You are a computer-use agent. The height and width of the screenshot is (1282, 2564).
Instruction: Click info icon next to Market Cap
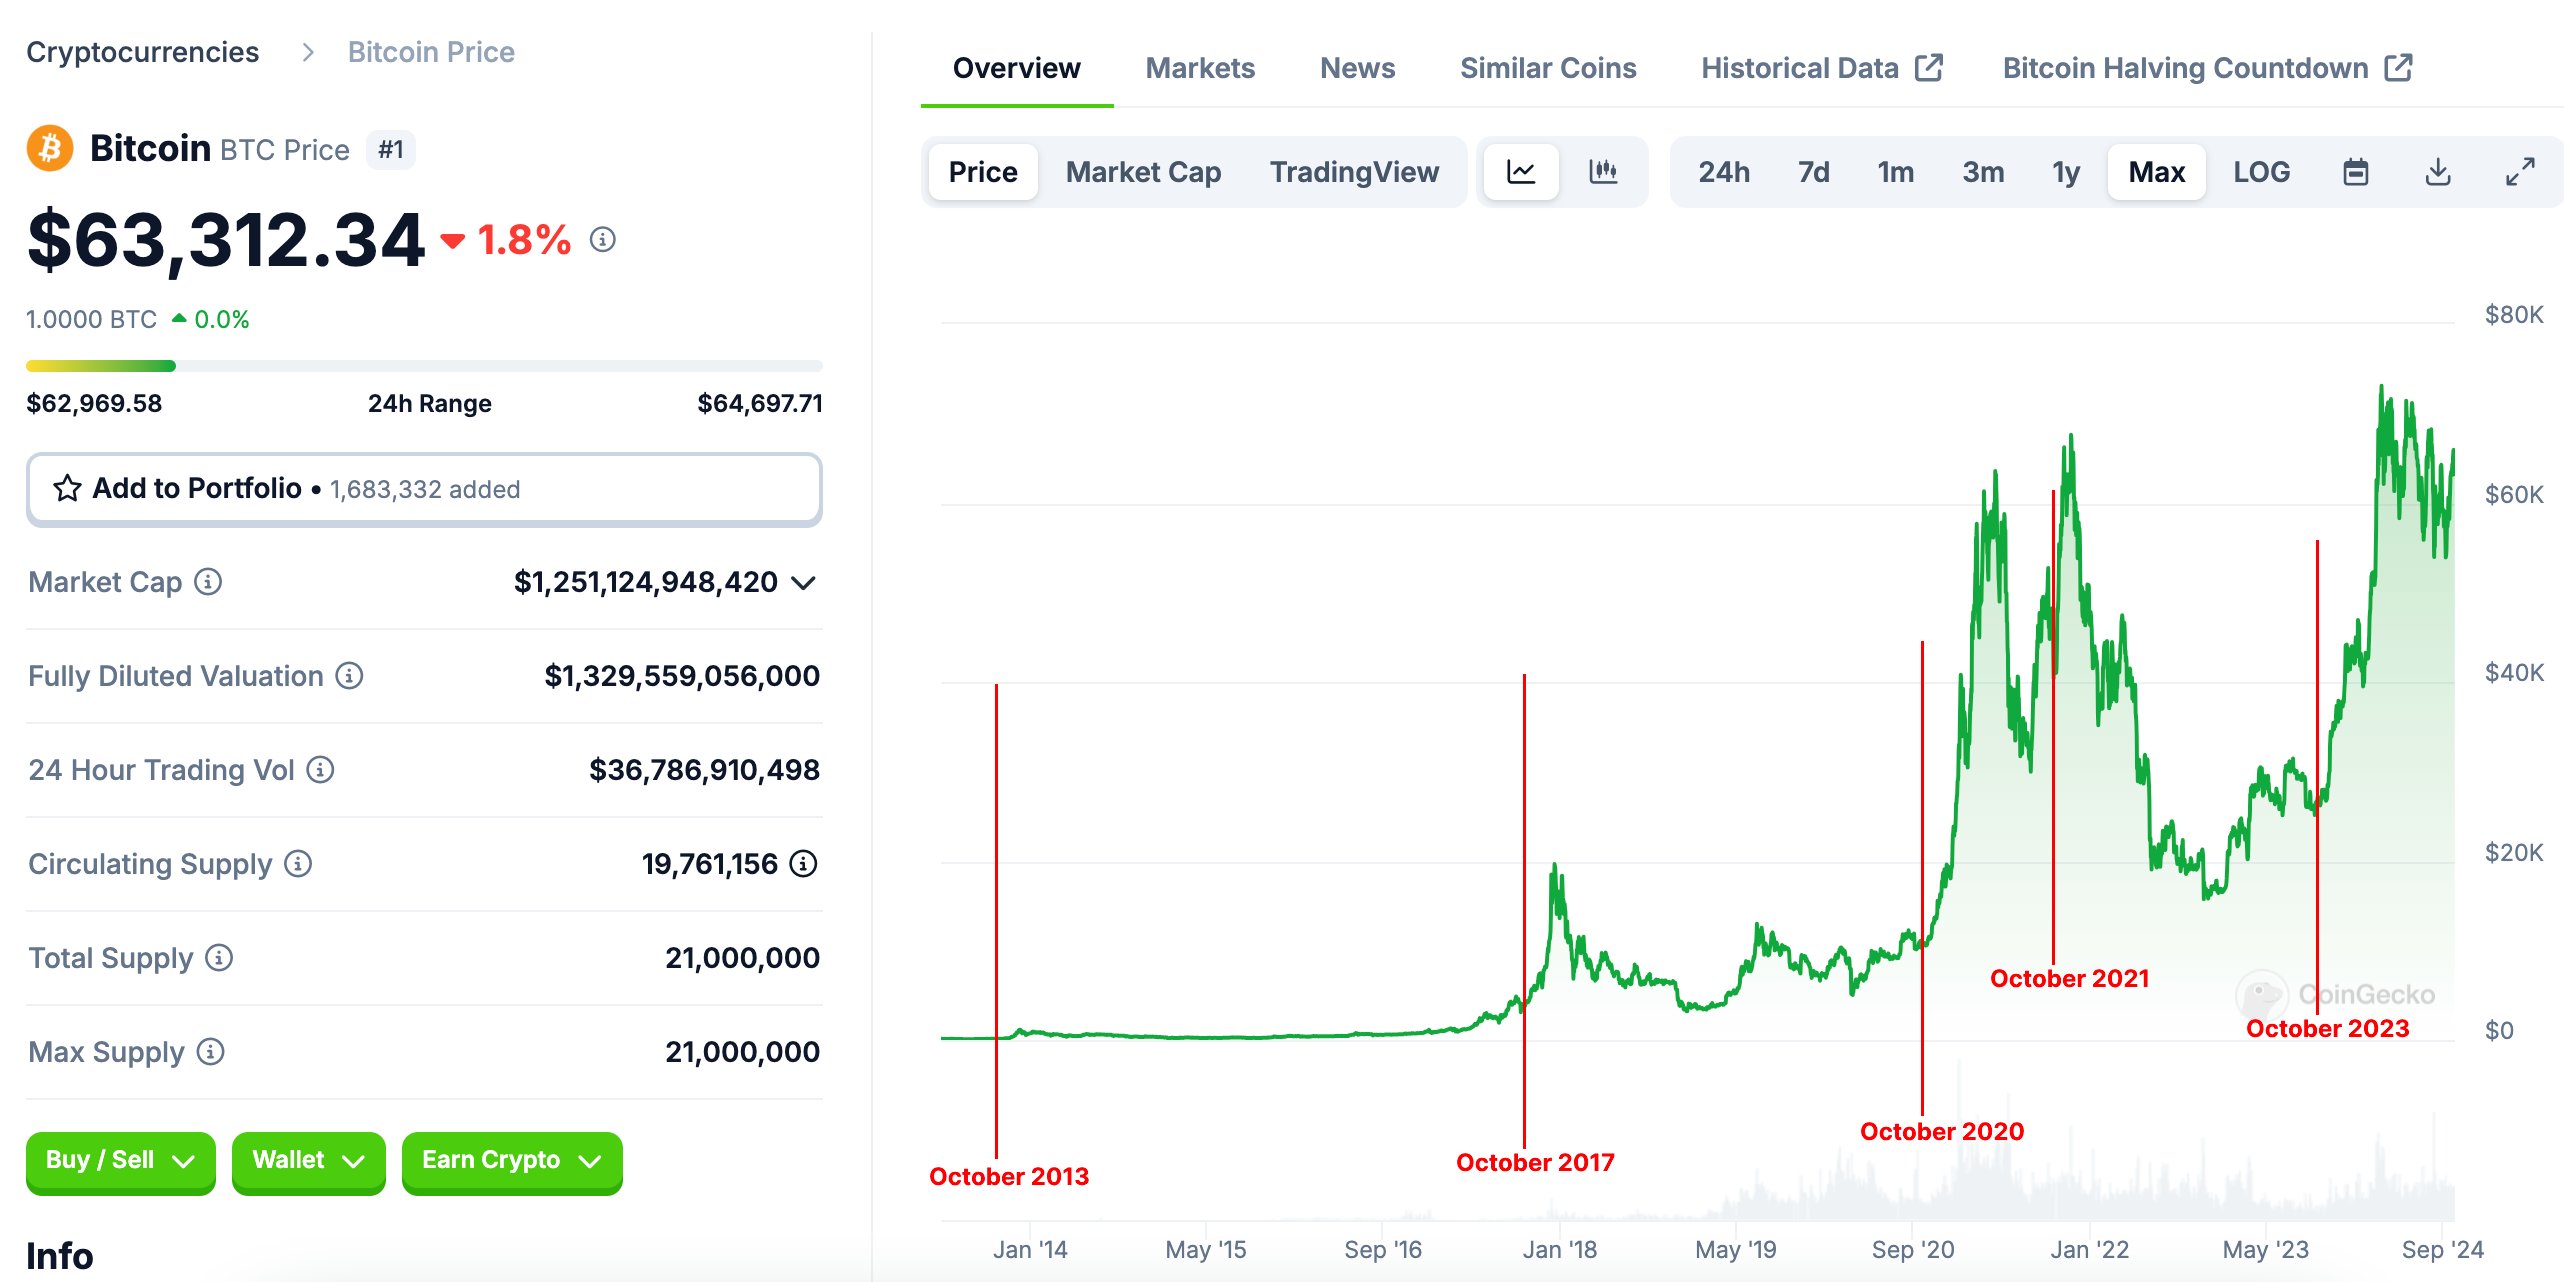208,582
